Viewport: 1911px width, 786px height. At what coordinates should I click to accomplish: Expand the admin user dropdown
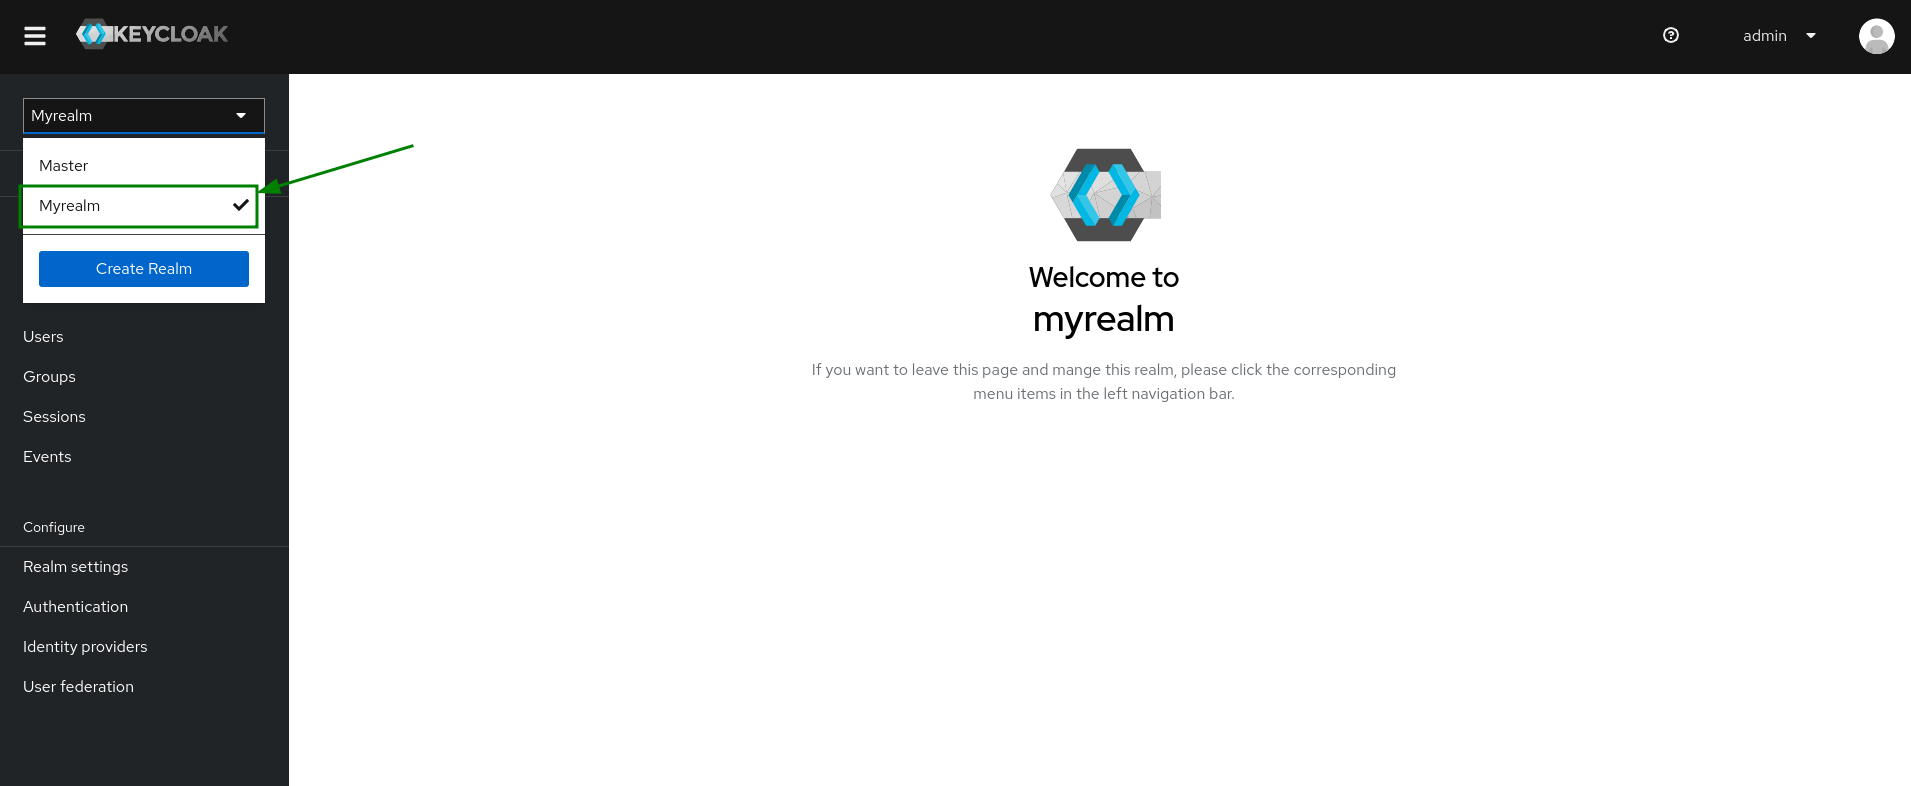pyautogui.click(x=1778, y=36)
